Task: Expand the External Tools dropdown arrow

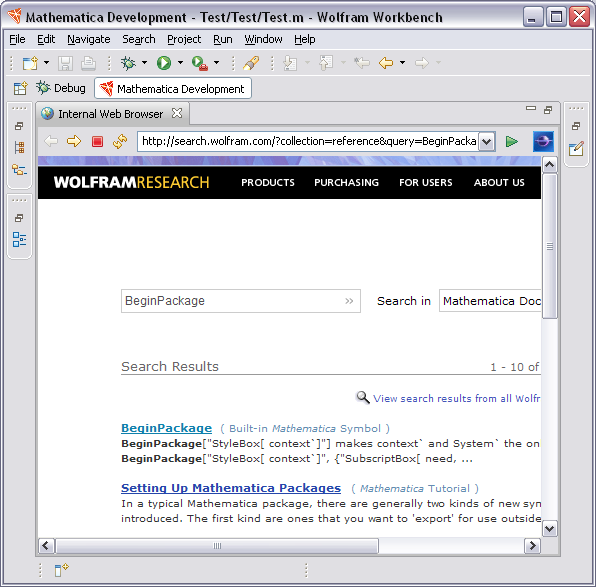Action: click(216, 63)
